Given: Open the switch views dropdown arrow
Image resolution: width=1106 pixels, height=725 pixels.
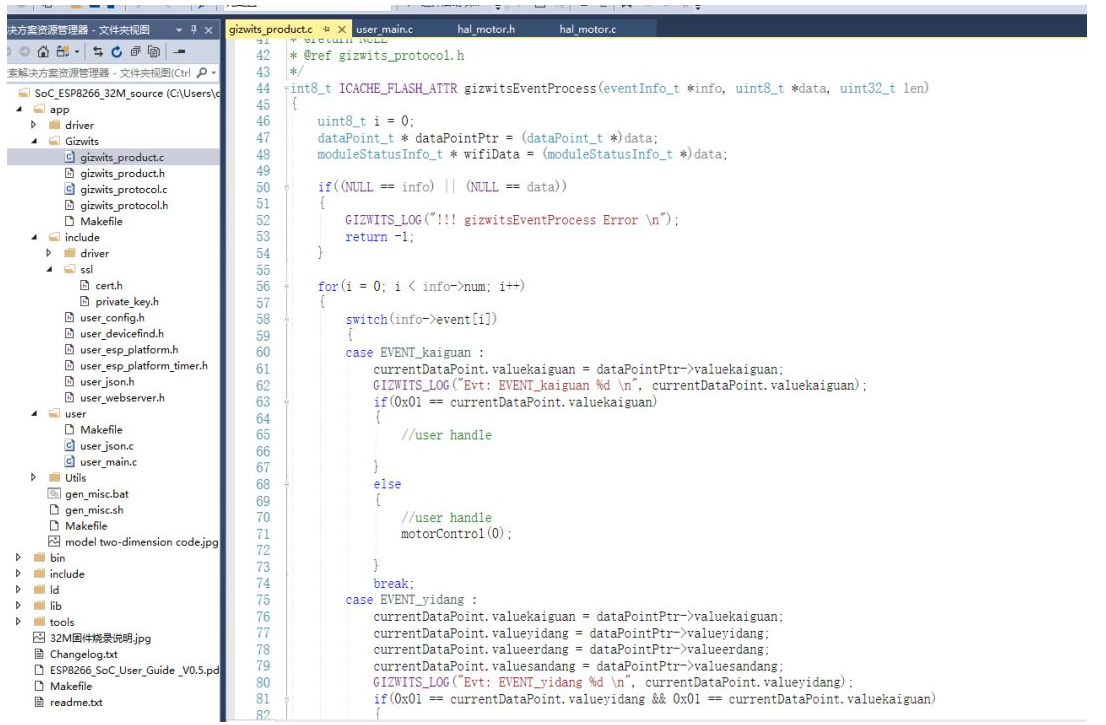Looking at the screenshot, I should tap(76, 51).
